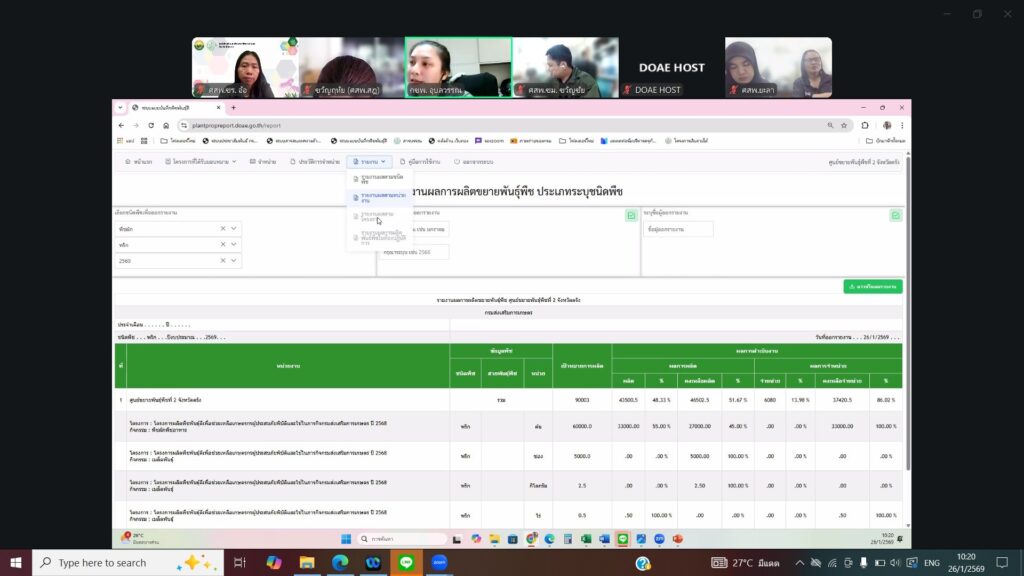Select DOAE HOST participant video tile

coord(671,68)
